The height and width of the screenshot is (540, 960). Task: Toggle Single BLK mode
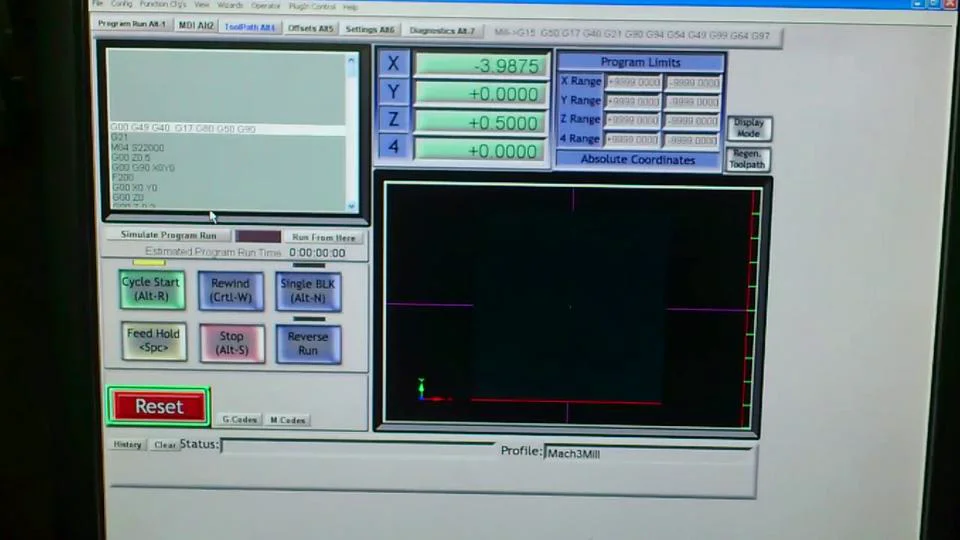point(308,291)
